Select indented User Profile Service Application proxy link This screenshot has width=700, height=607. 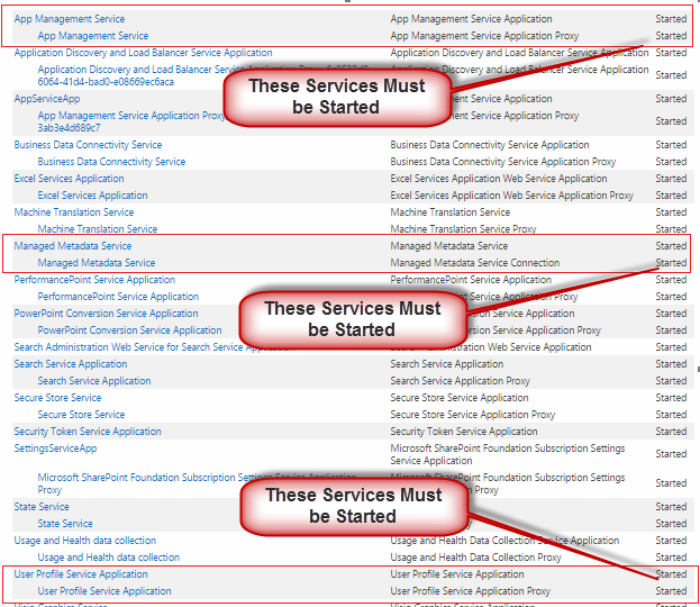pos(104,591)
